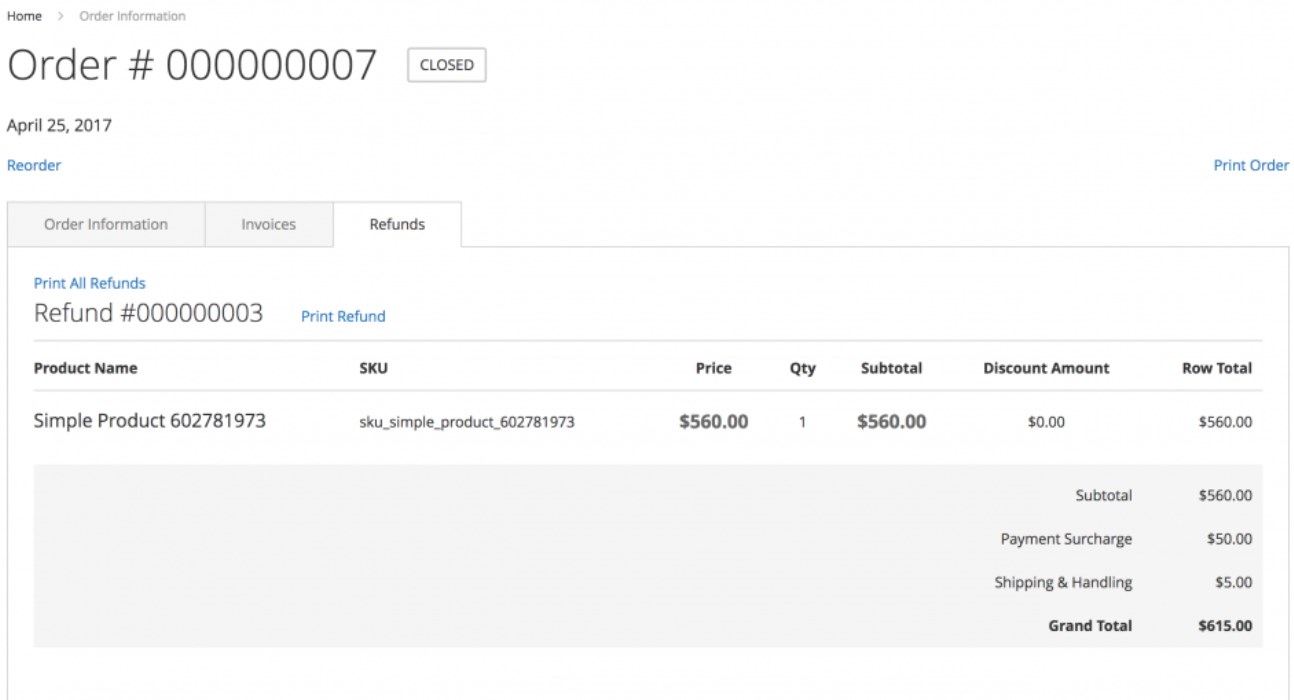1294x700 pixels.
Task: Click the sku_simple_product_602781973 SKU value
Action: click(467, 422)
